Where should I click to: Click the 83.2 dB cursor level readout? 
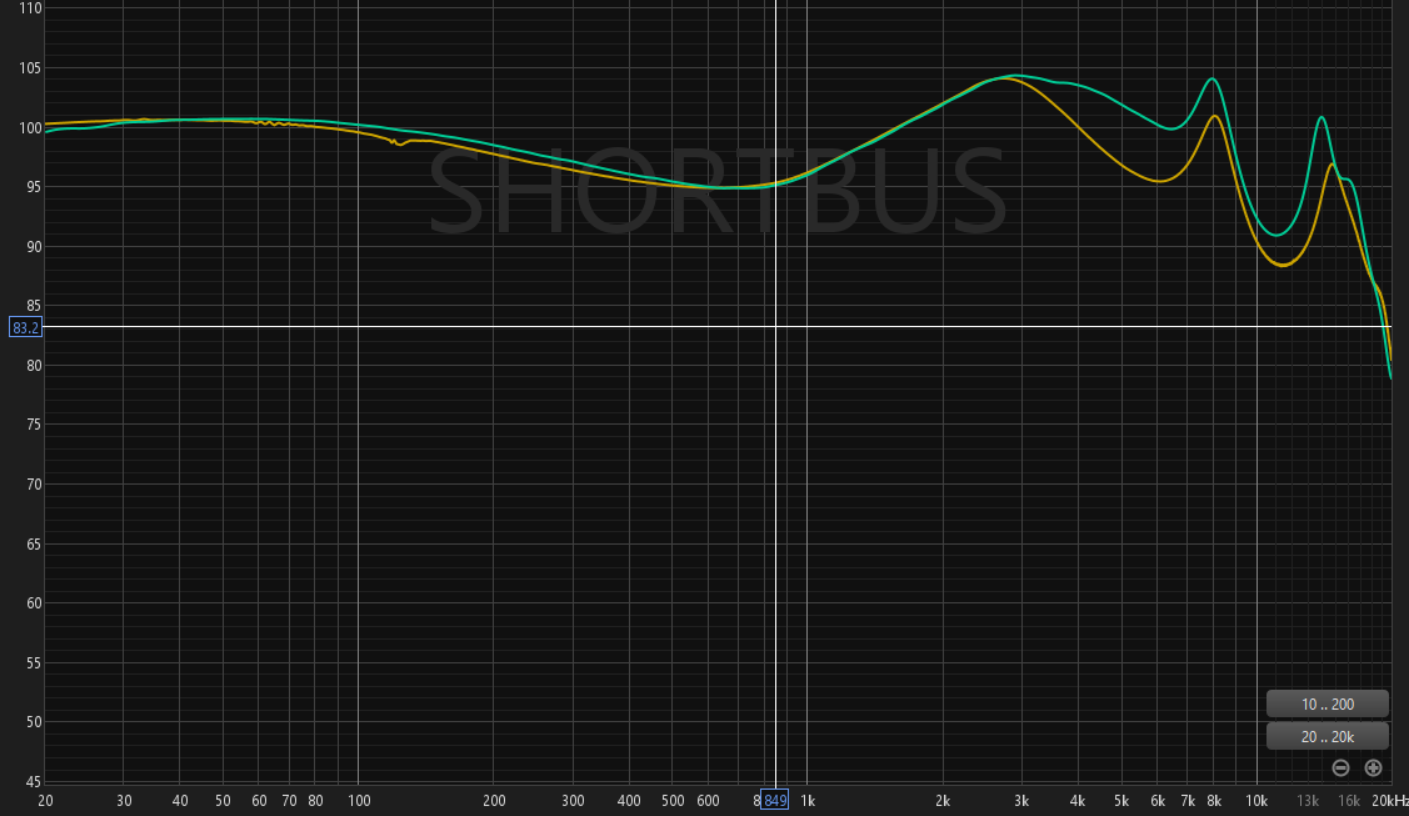click(26, 327)
